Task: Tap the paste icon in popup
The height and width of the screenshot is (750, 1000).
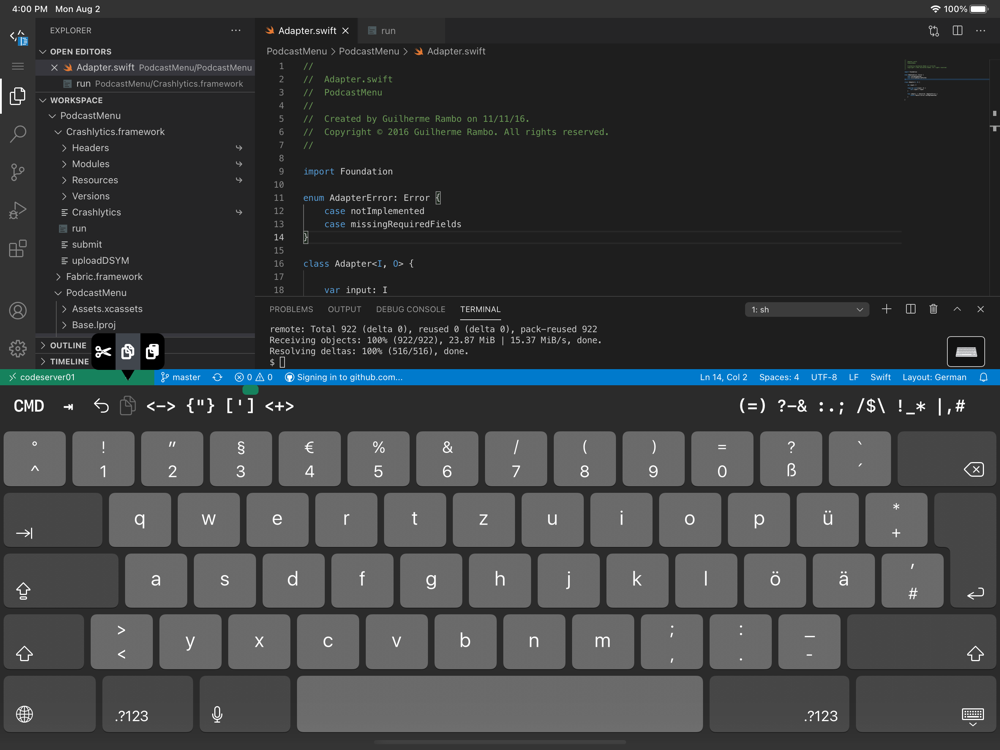Action: pyautogui.click(x=152, y=351)
